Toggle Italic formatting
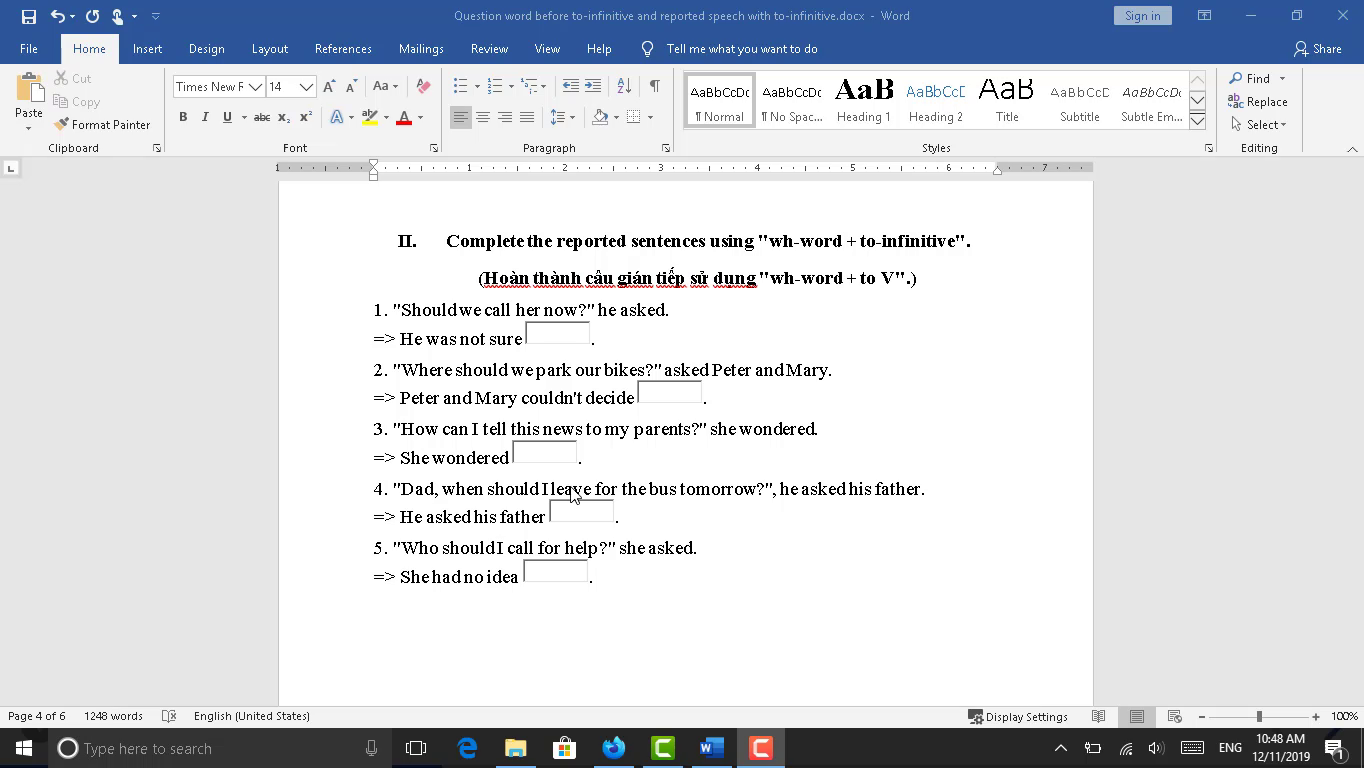The image size is (1364, 768). (x=205, y=118)
